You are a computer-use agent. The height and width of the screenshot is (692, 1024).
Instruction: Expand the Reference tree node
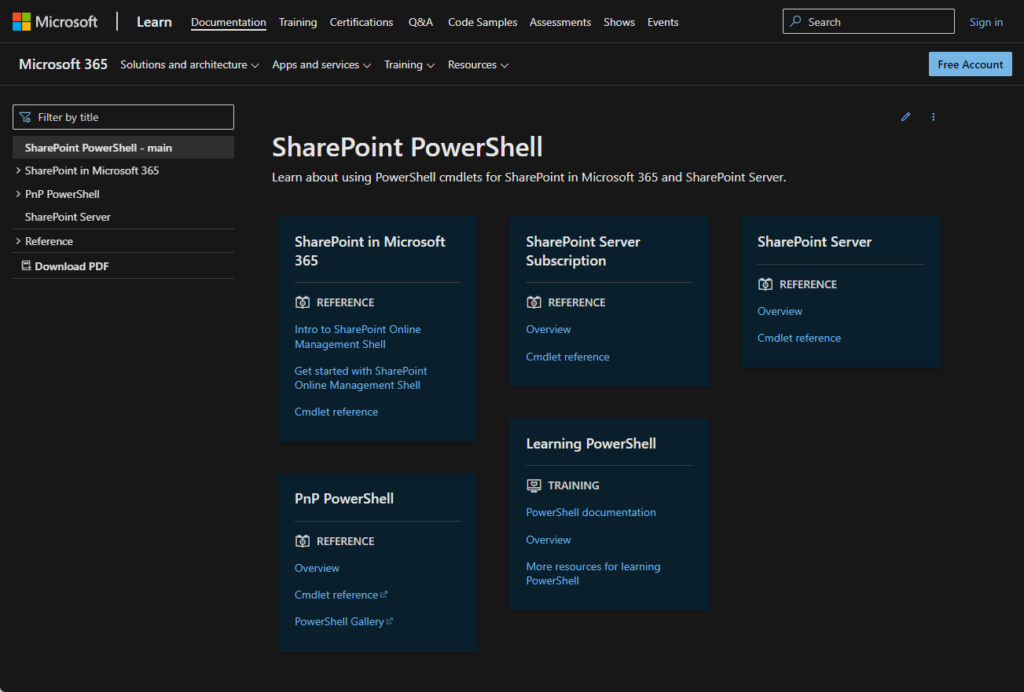pyautogui.click(x=18, y=241)
